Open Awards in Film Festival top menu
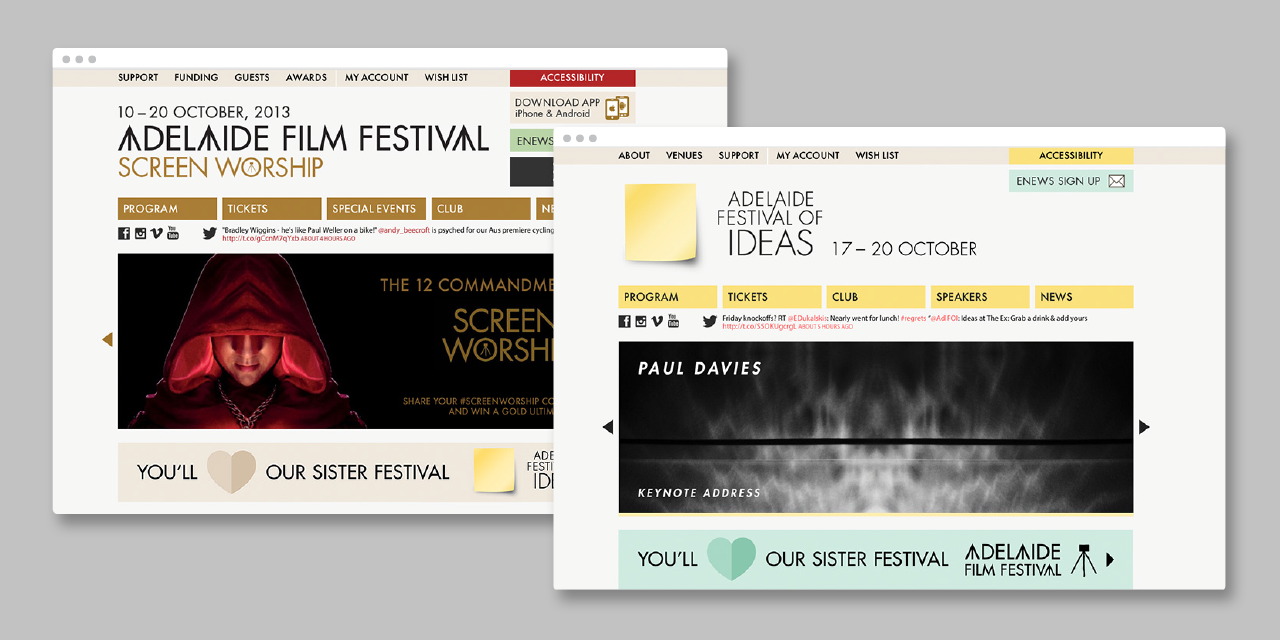The image size is (1280, 640). [306, 77]
